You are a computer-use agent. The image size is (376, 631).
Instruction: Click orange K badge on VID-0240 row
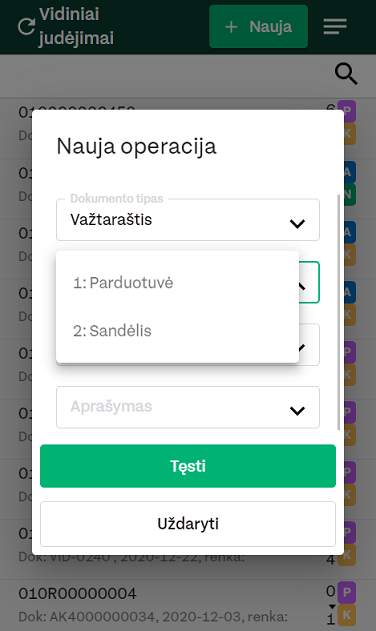349,557
